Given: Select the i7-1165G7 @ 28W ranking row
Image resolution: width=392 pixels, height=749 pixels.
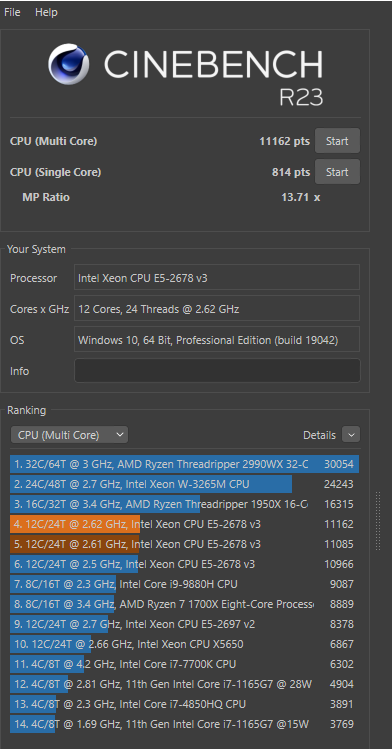Looking at the screenshot, I should [x=185, y=684].
